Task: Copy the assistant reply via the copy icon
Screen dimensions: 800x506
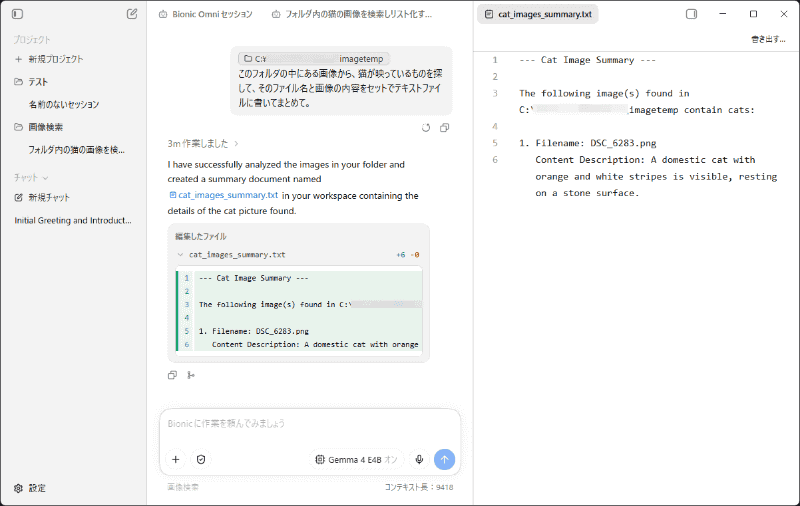Action: [172, 375]
